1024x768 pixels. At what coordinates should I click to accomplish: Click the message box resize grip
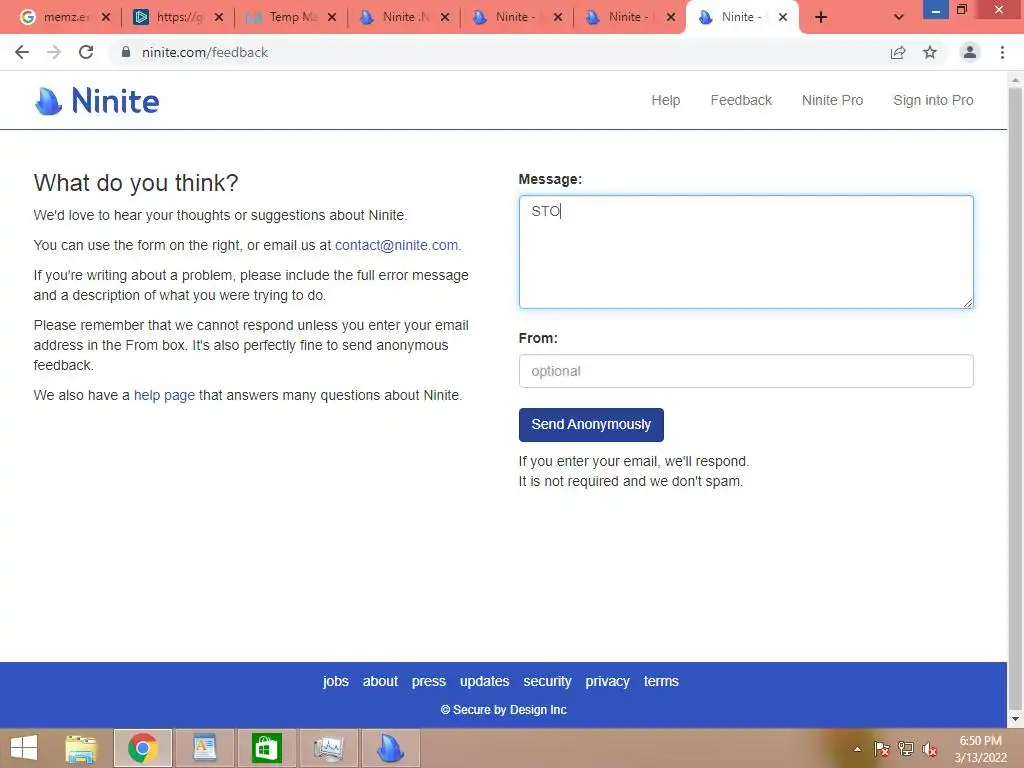[968, 302]
